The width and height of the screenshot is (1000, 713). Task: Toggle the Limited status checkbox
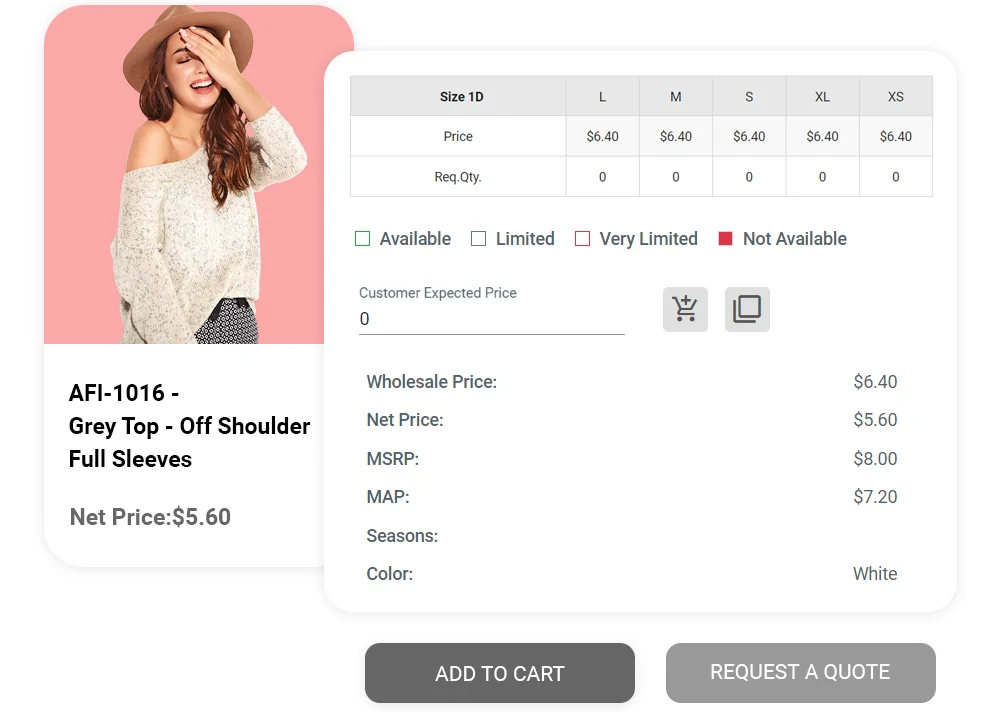pos(479,239)
